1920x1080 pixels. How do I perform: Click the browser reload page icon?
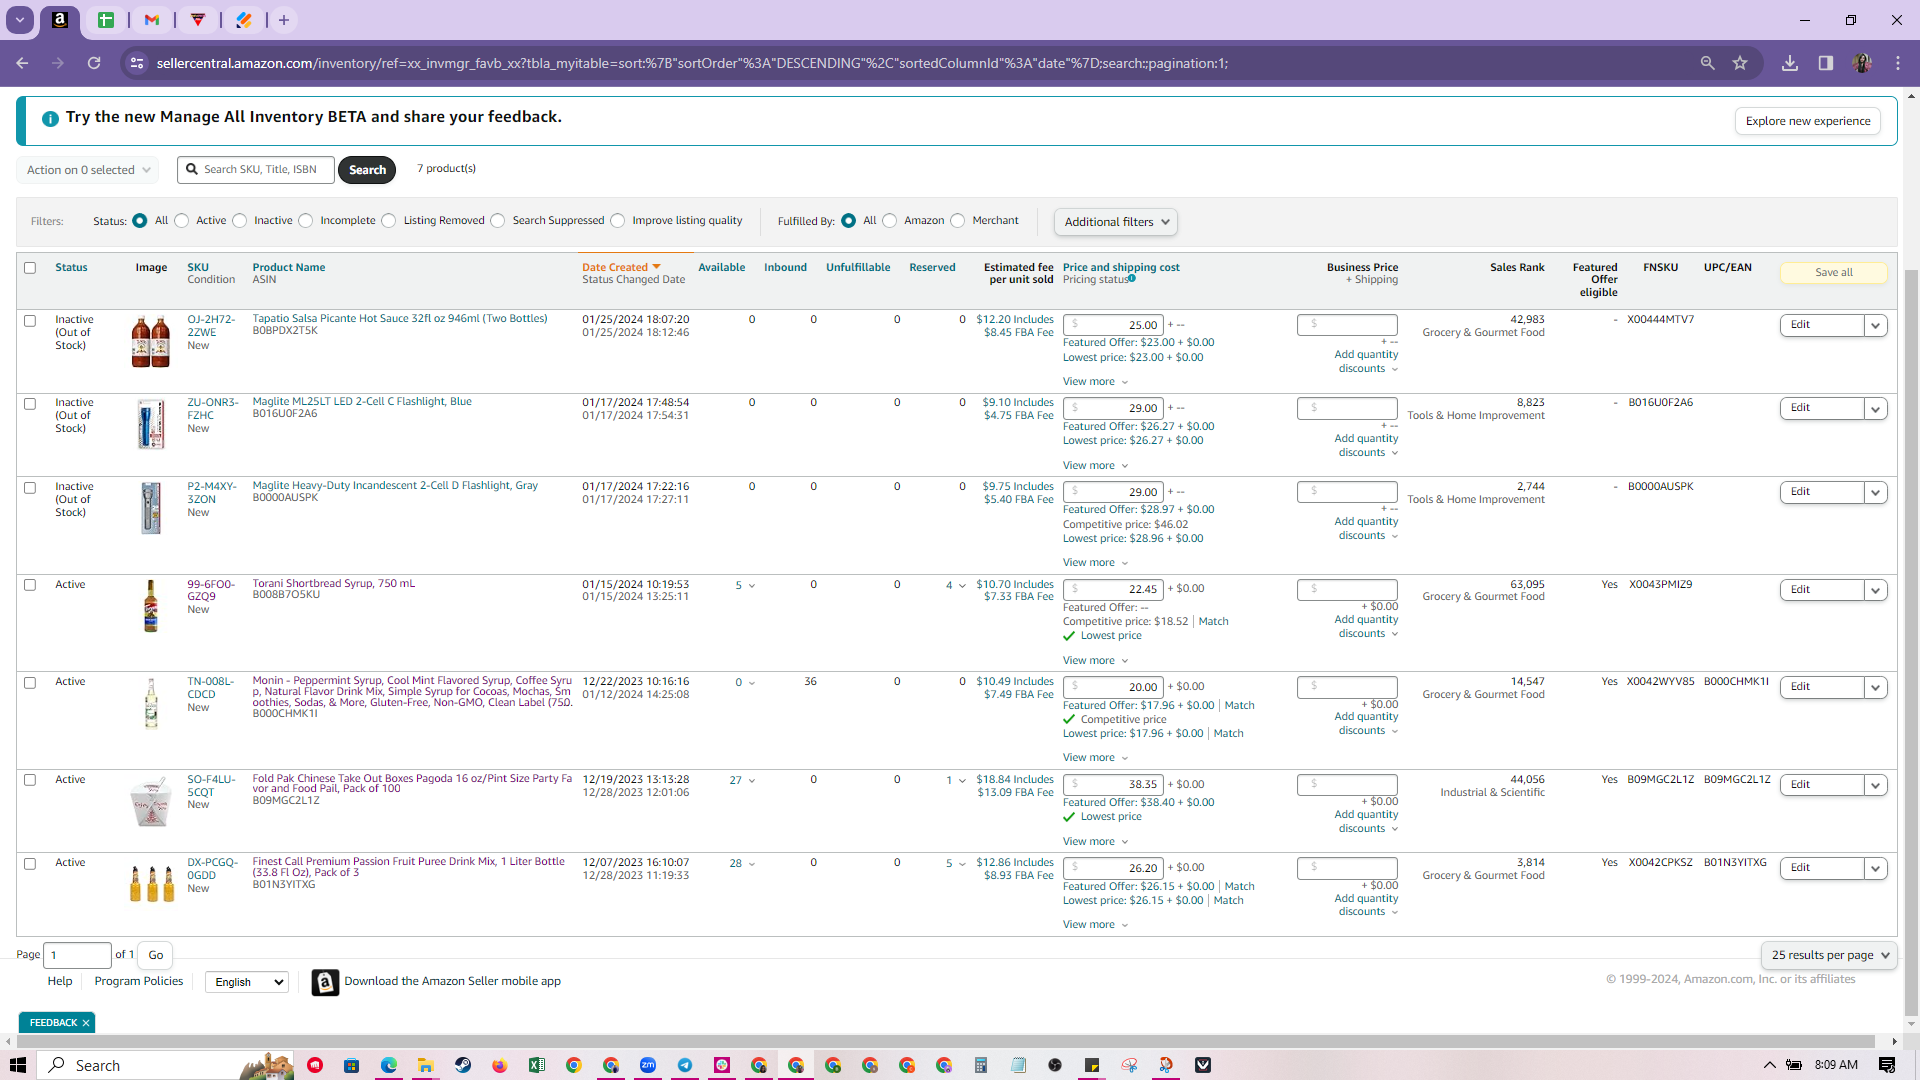point(94,63)
